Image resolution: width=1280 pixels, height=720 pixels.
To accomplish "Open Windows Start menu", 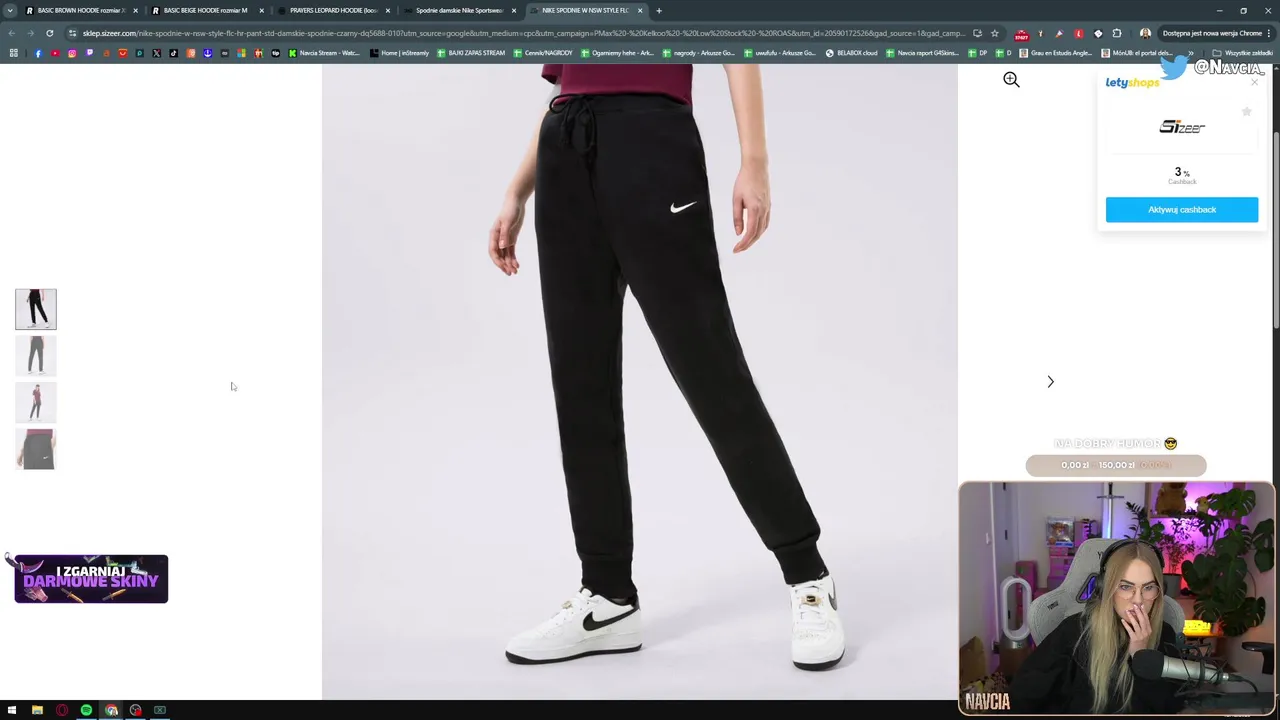I will (x=12, y=710).
